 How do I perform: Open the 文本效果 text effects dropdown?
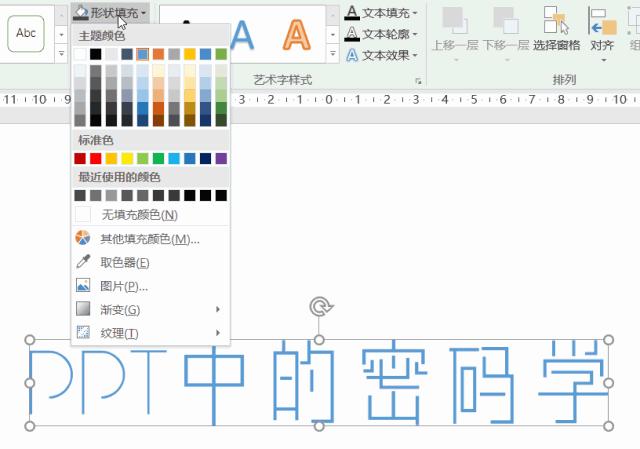coord(381,55)
